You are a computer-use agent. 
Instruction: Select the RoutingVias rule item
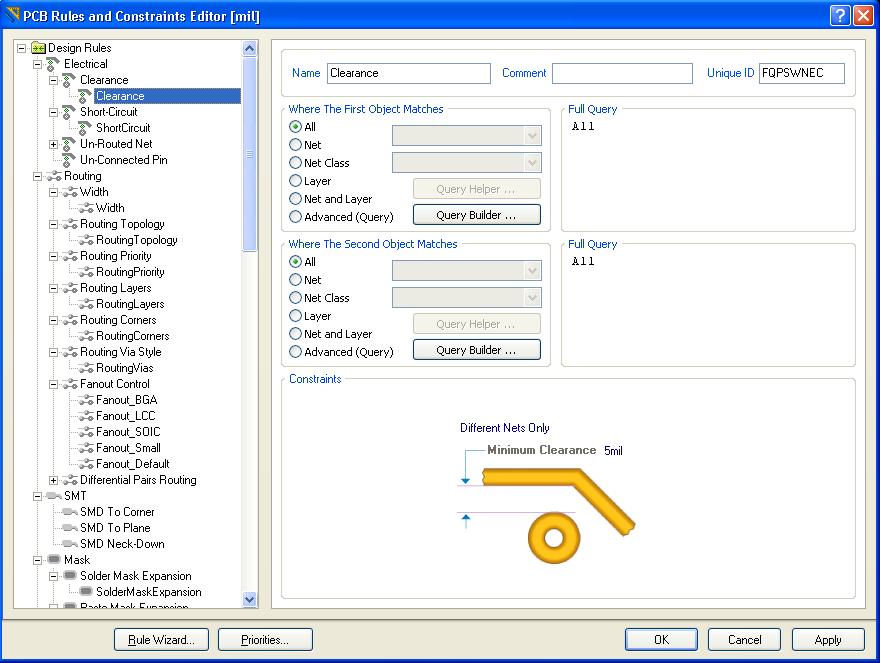124,368
